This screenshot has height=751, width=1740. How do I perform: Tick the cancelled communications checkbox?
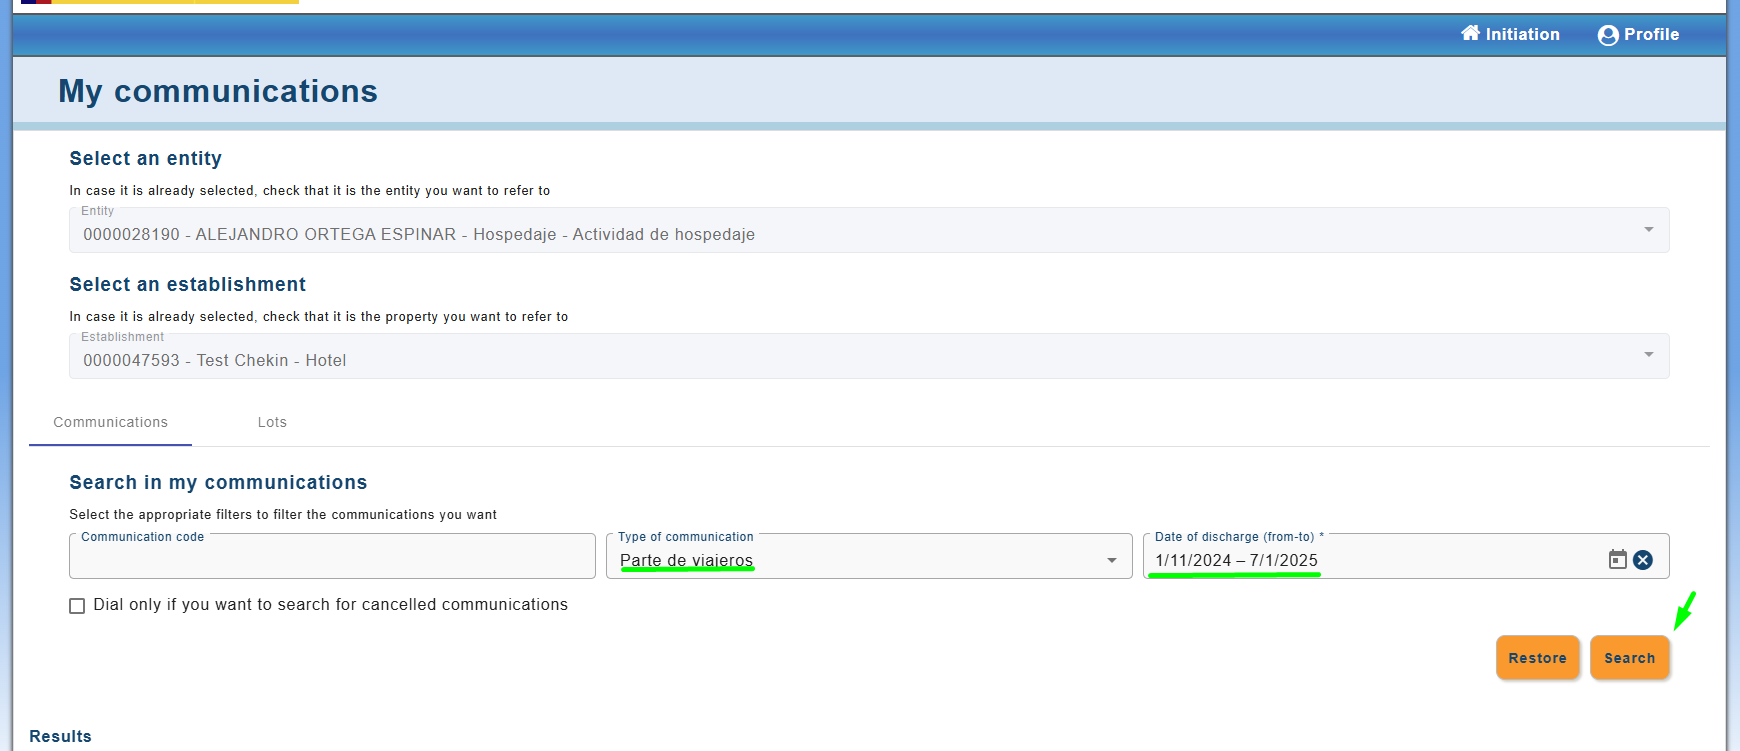77,606
